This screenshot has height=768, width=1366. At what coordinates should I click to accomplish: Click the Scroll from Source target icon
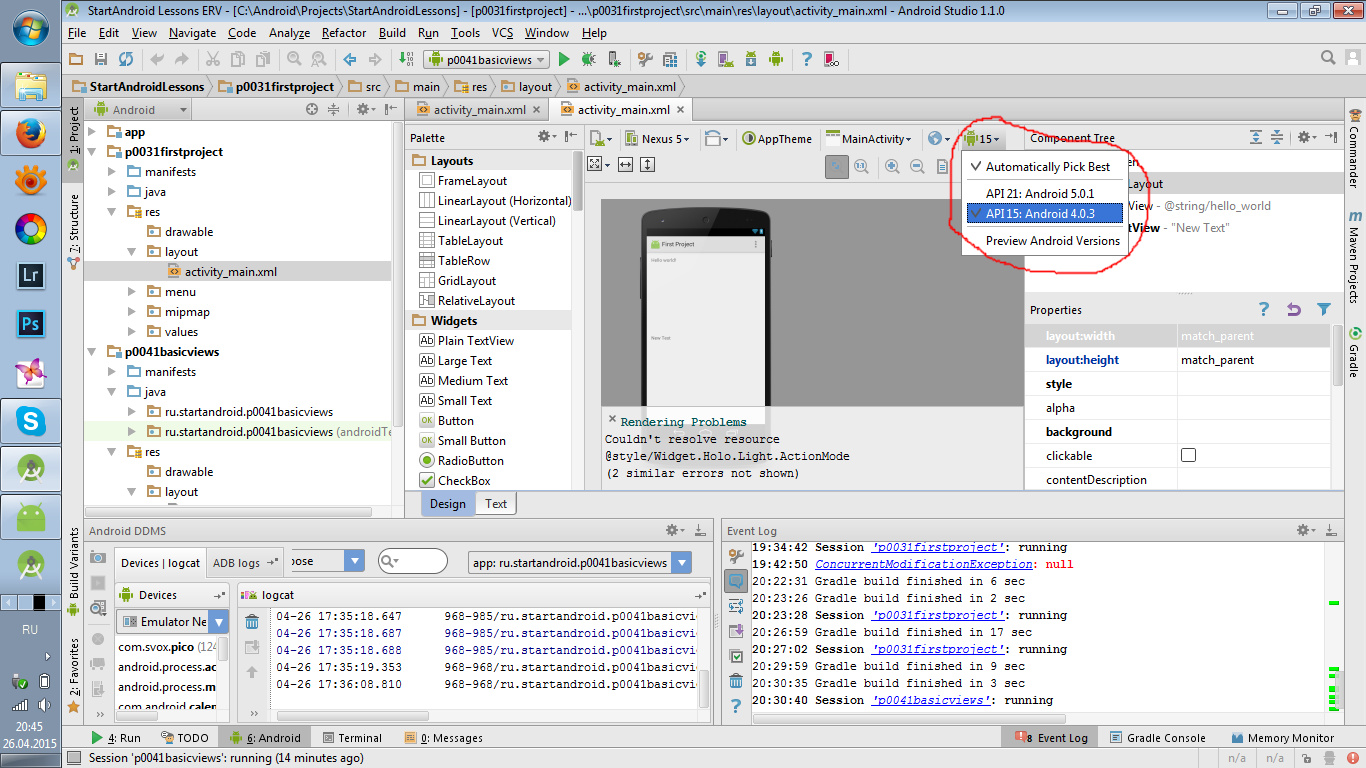pos(312,109)
